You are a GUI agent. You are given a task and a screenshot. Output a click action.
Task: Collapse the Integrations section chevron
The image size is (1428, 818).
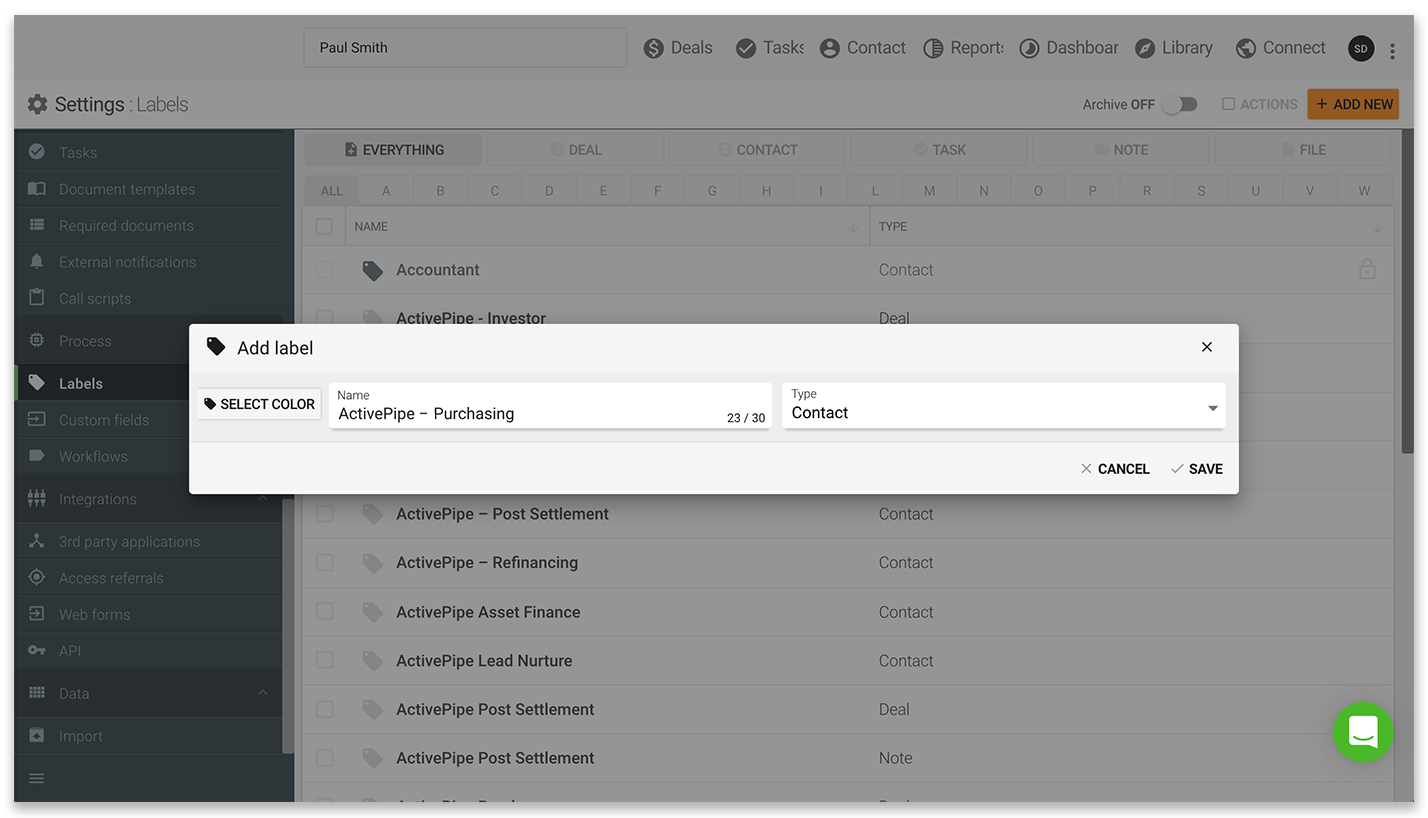tap(263, 498)
